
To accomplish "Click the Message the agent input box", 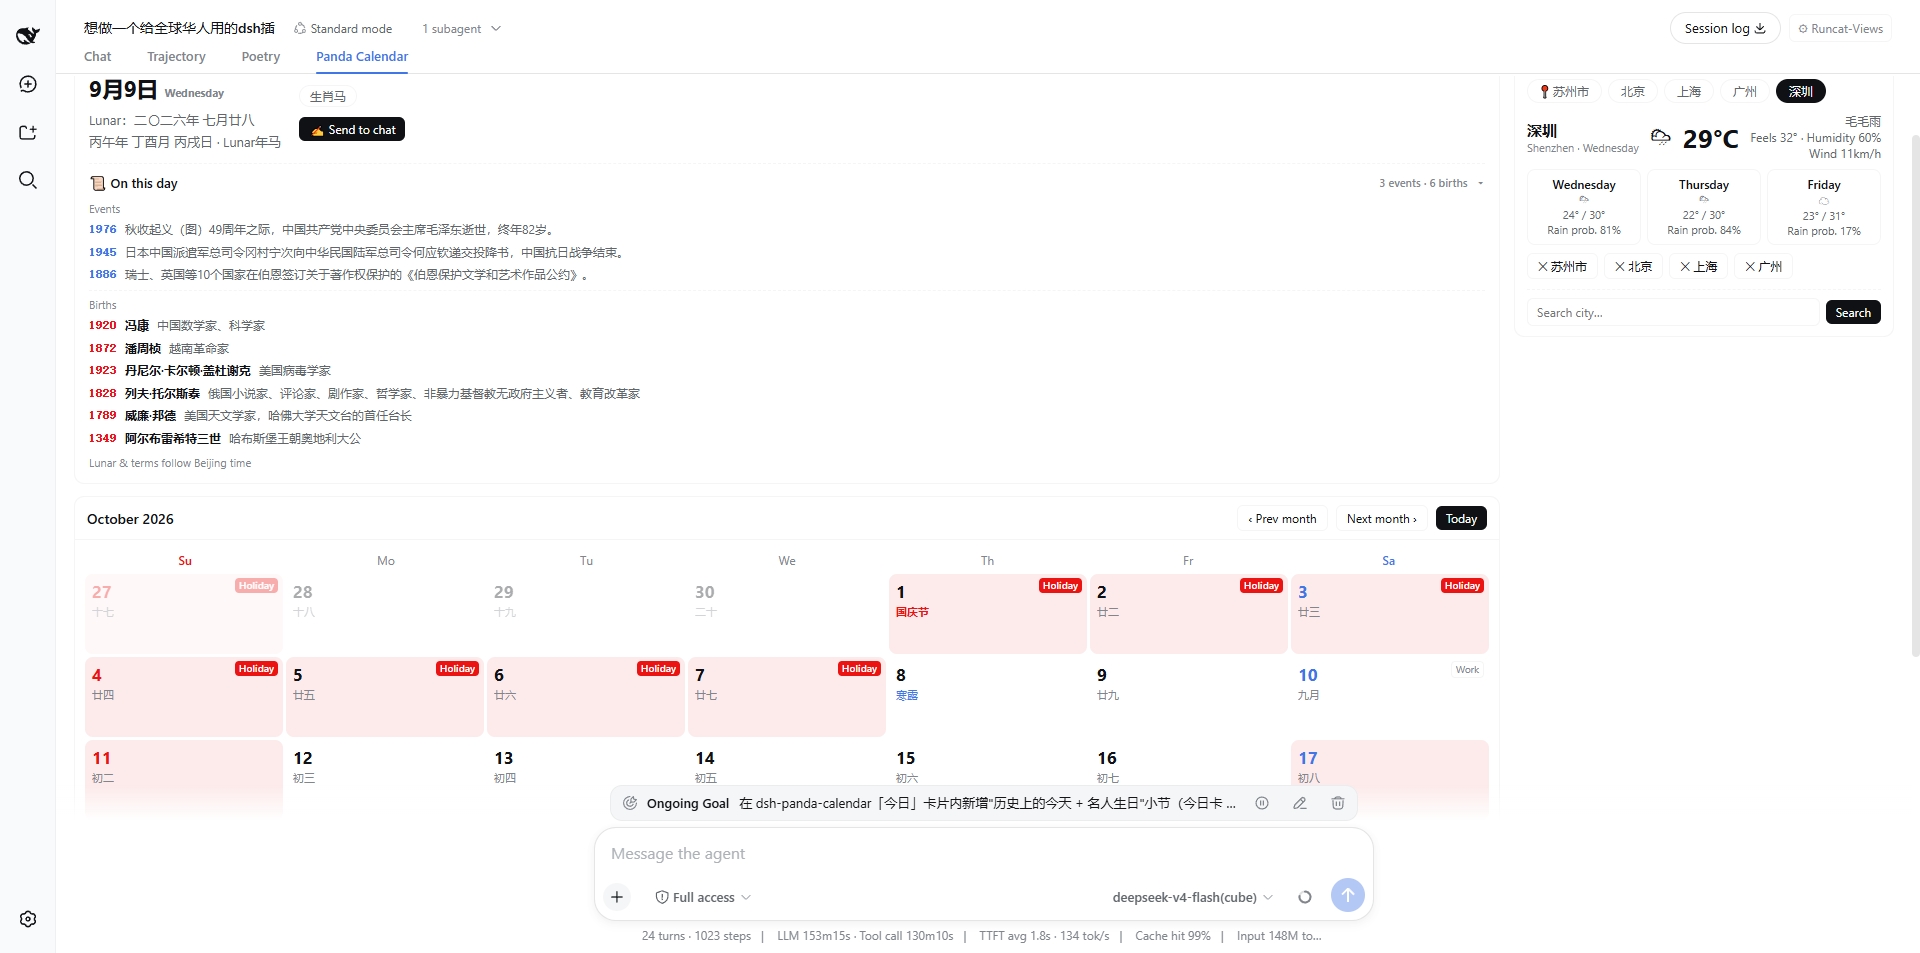I will (x=983, y=854).
